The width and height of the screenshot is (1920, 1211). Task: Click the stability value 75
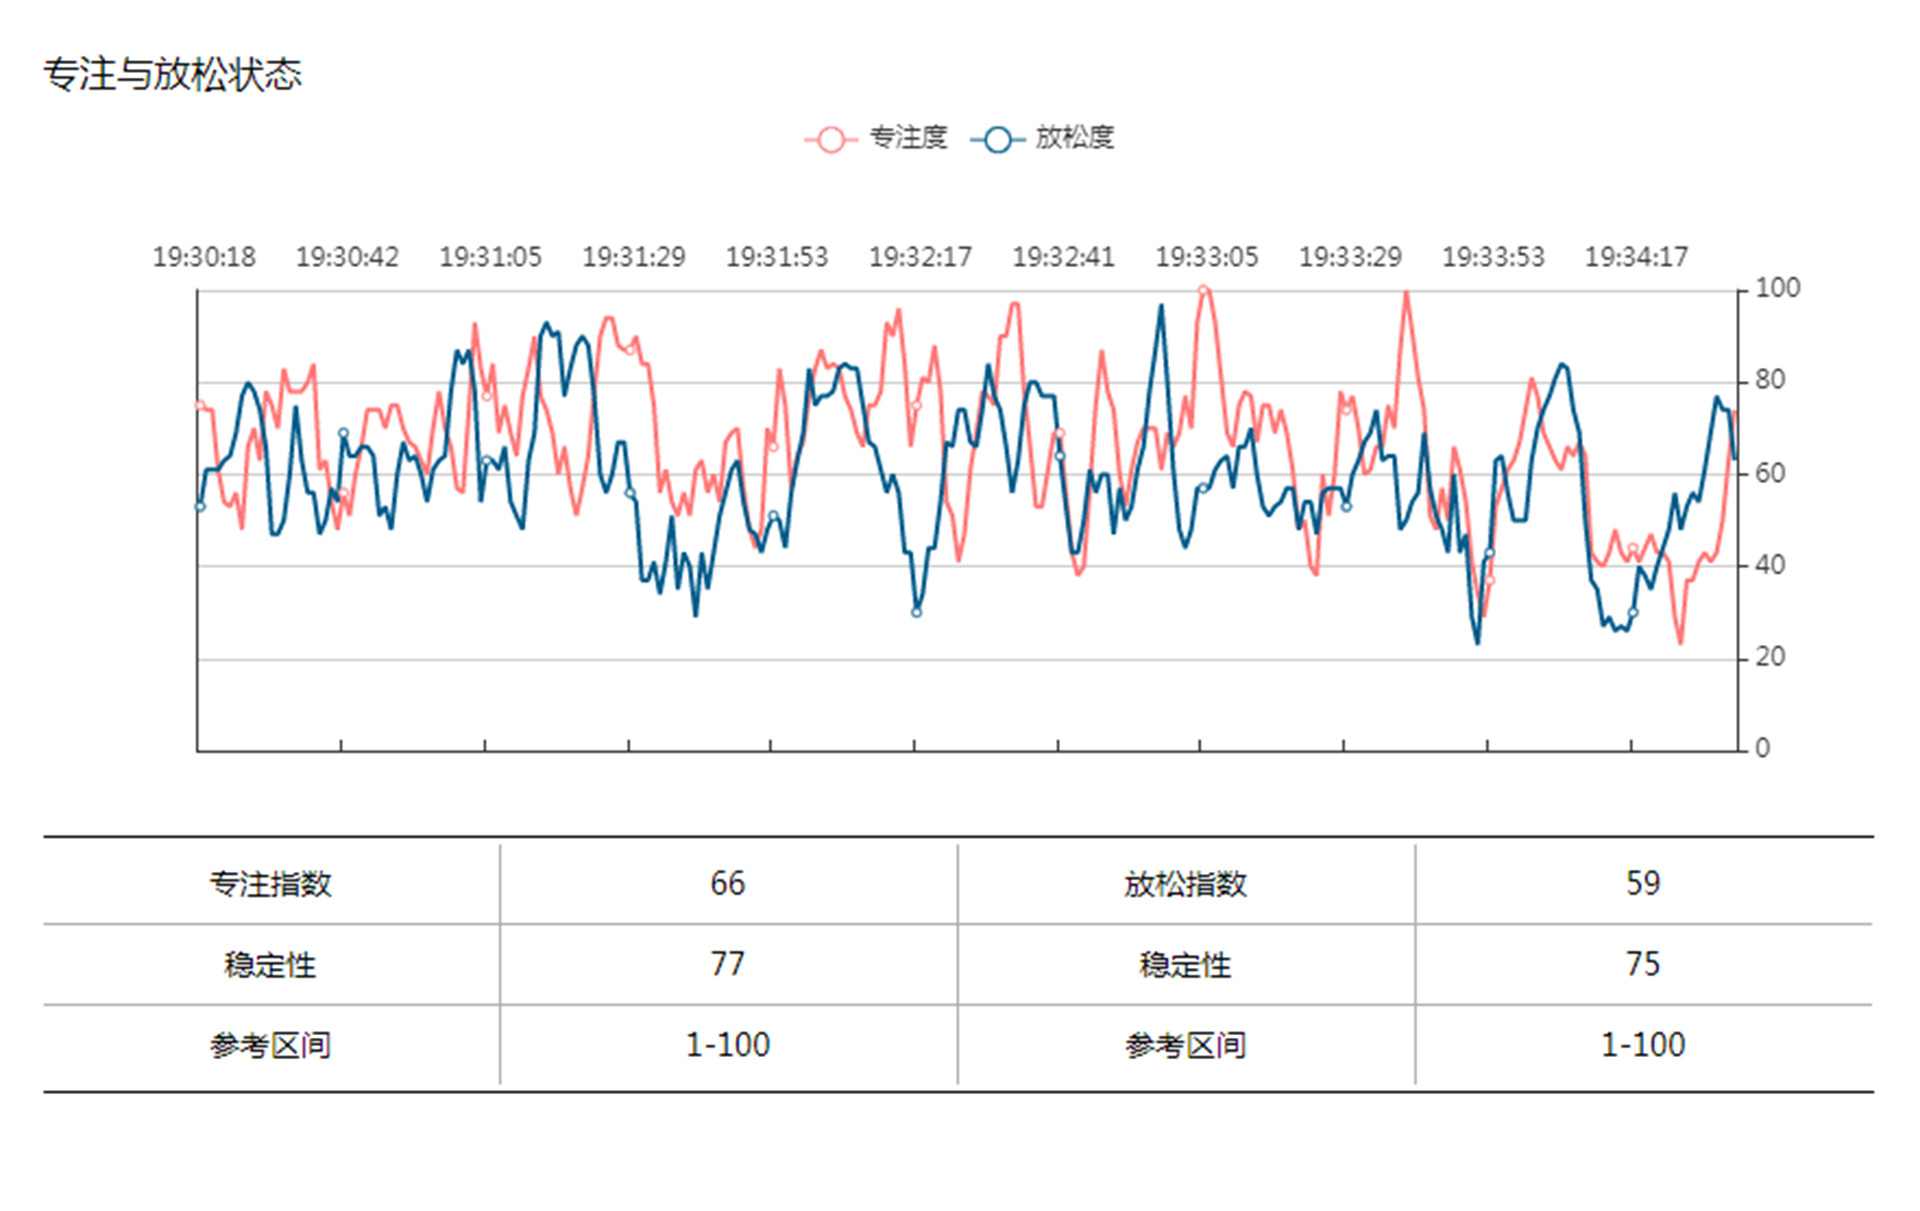click(1642, 964)
